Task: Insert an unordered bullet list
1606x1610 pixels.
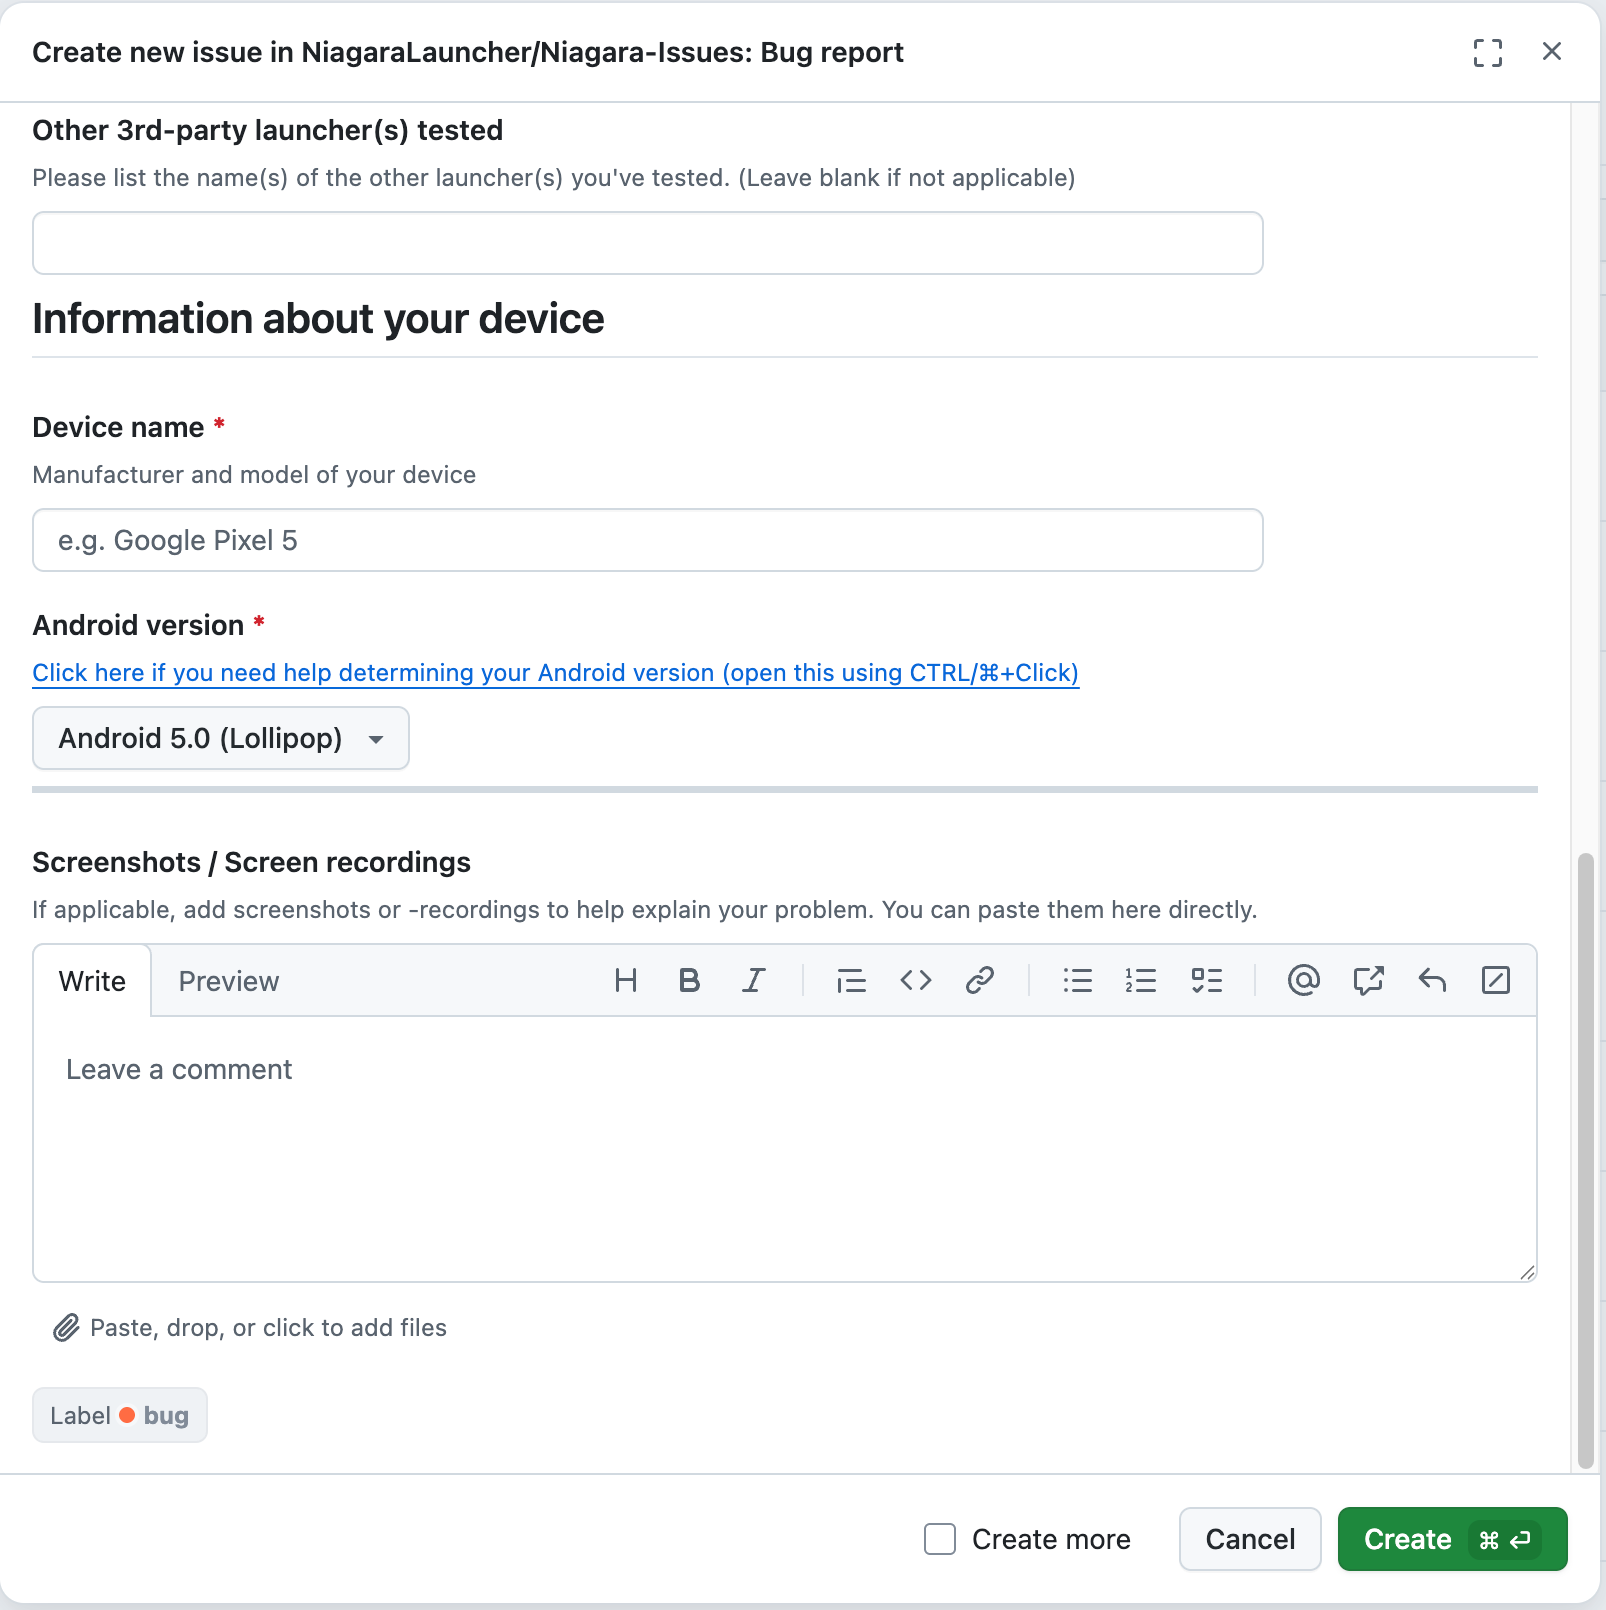Action: coord(1077,980)
